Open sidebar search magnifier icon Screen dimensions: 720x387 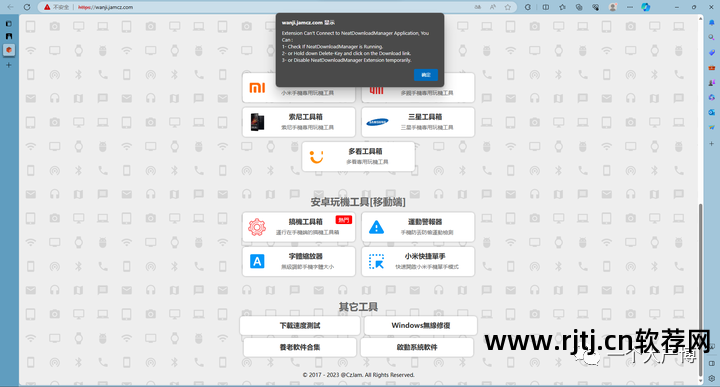(x=711, y=37)
